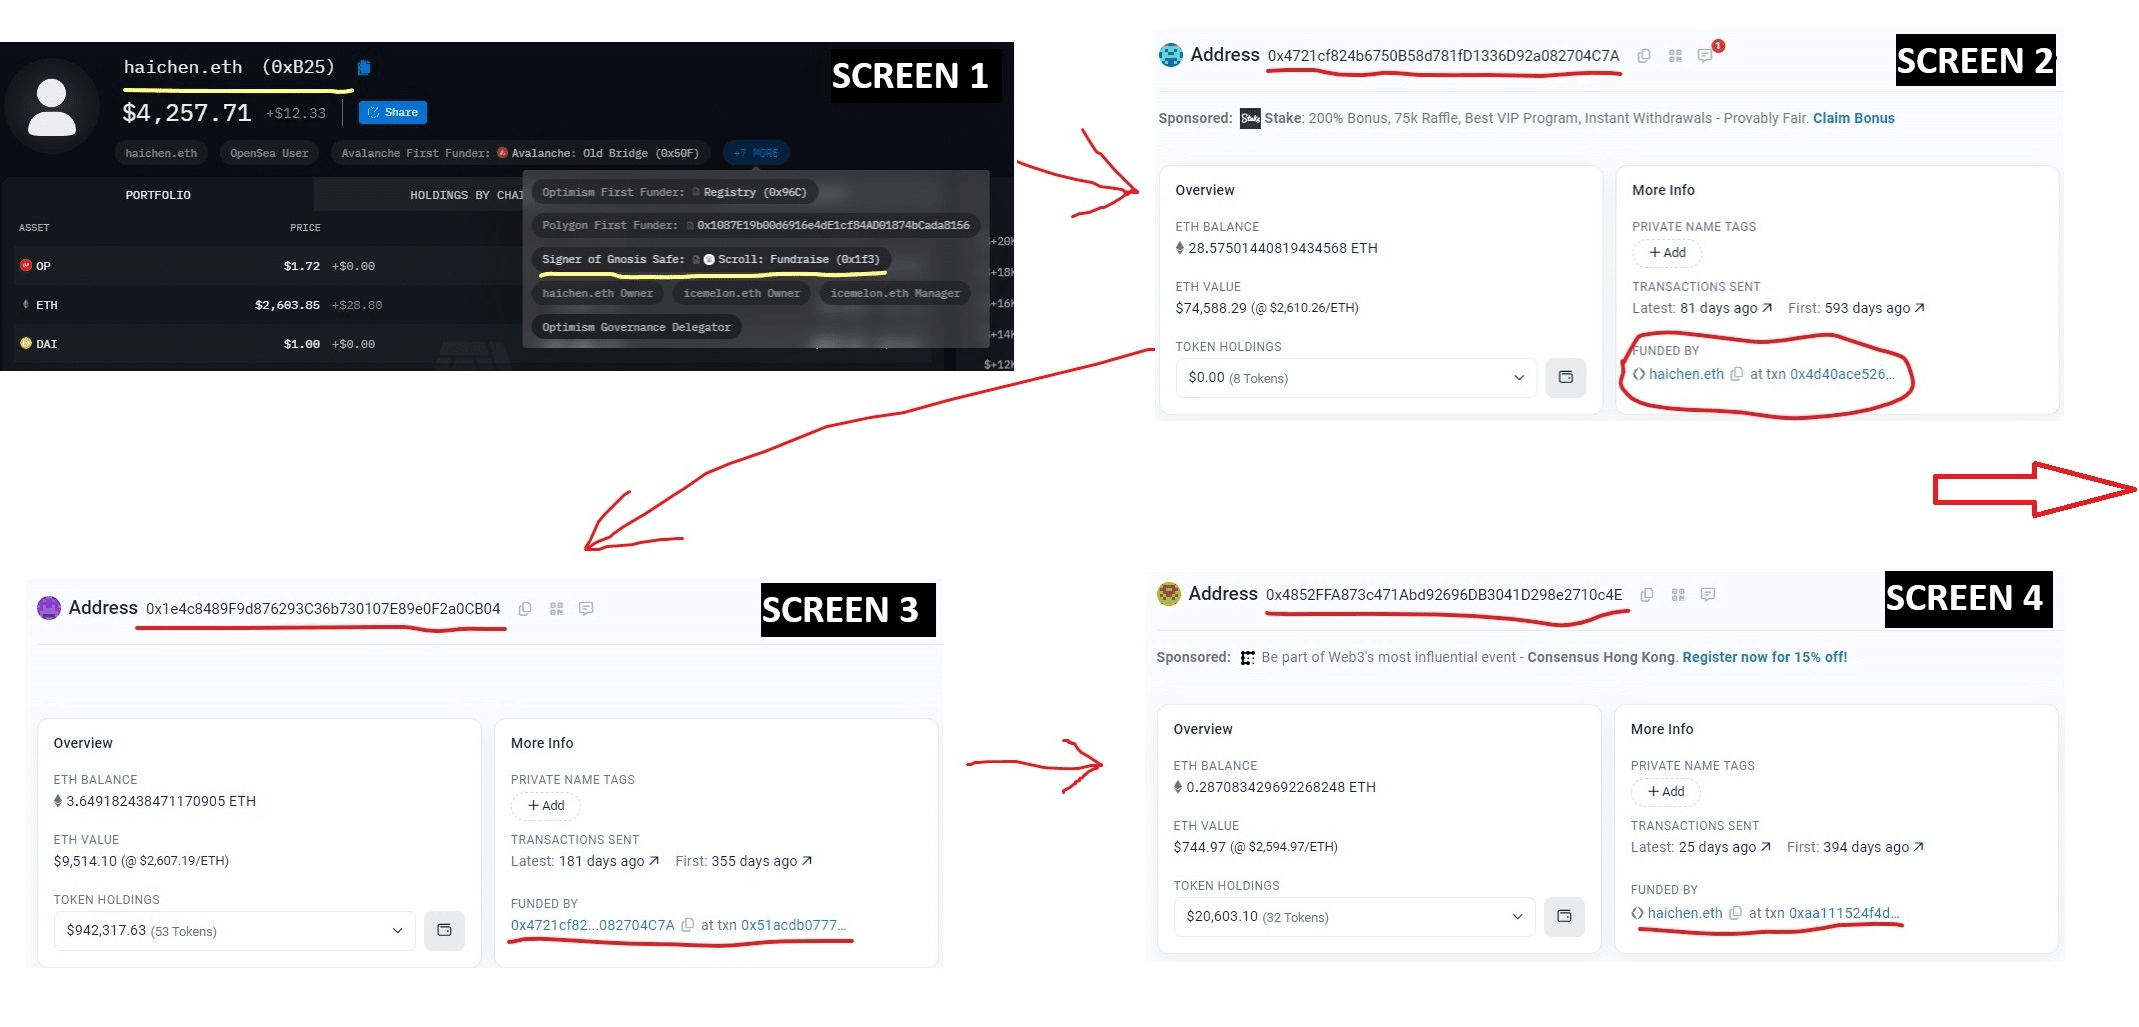Screen dimensions: 2139x1027
Task: Expand the $0.00 (8 Tokens) dropdown
Action: (1356, 378)
